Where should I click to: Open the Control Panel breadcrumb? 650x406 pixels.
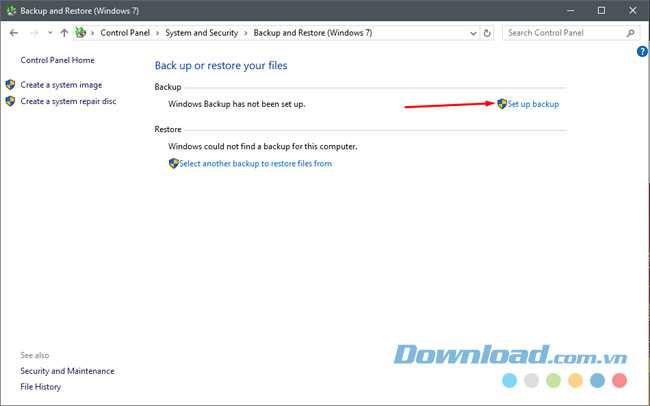(125, 33)
